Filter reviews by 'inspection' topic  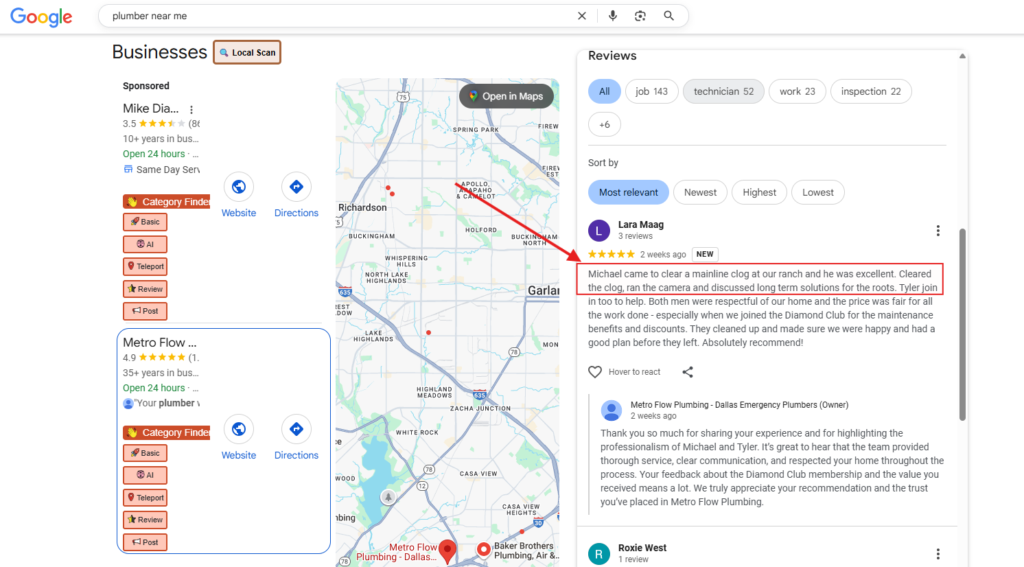tap(870, 91)
